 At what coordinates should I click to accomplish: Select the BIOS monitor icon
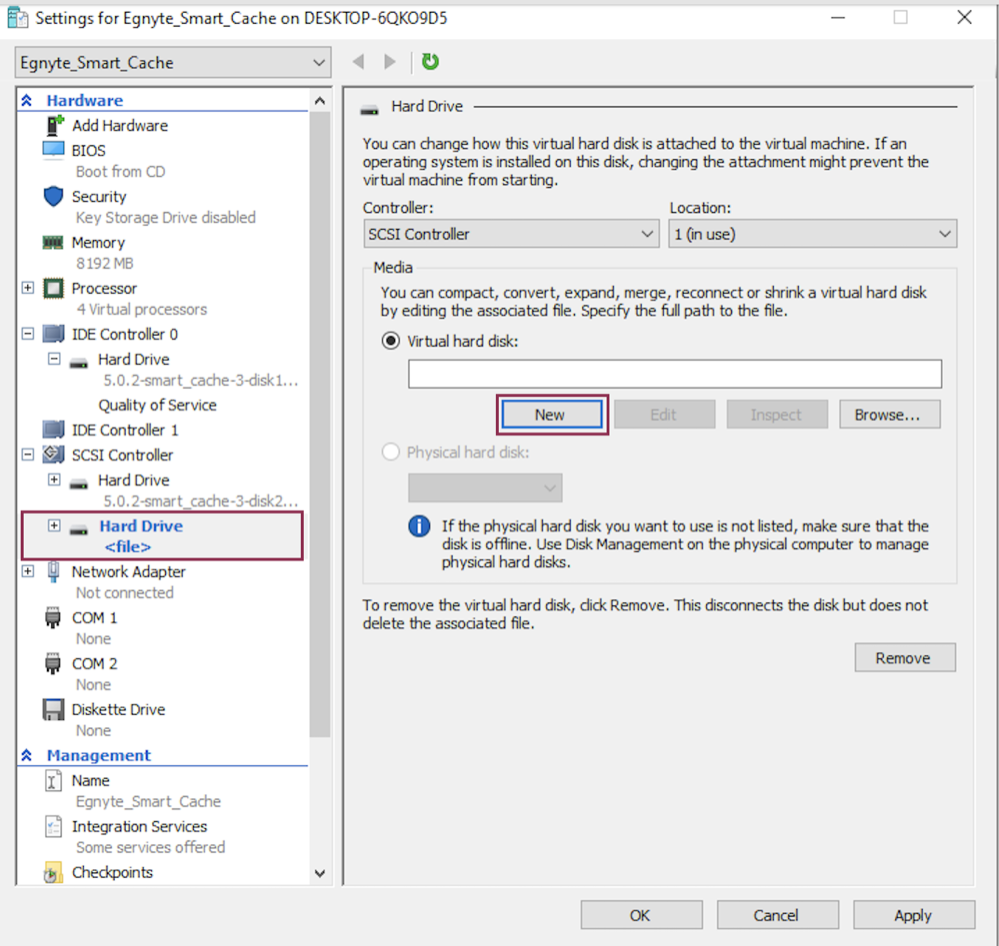click(54, 150)
